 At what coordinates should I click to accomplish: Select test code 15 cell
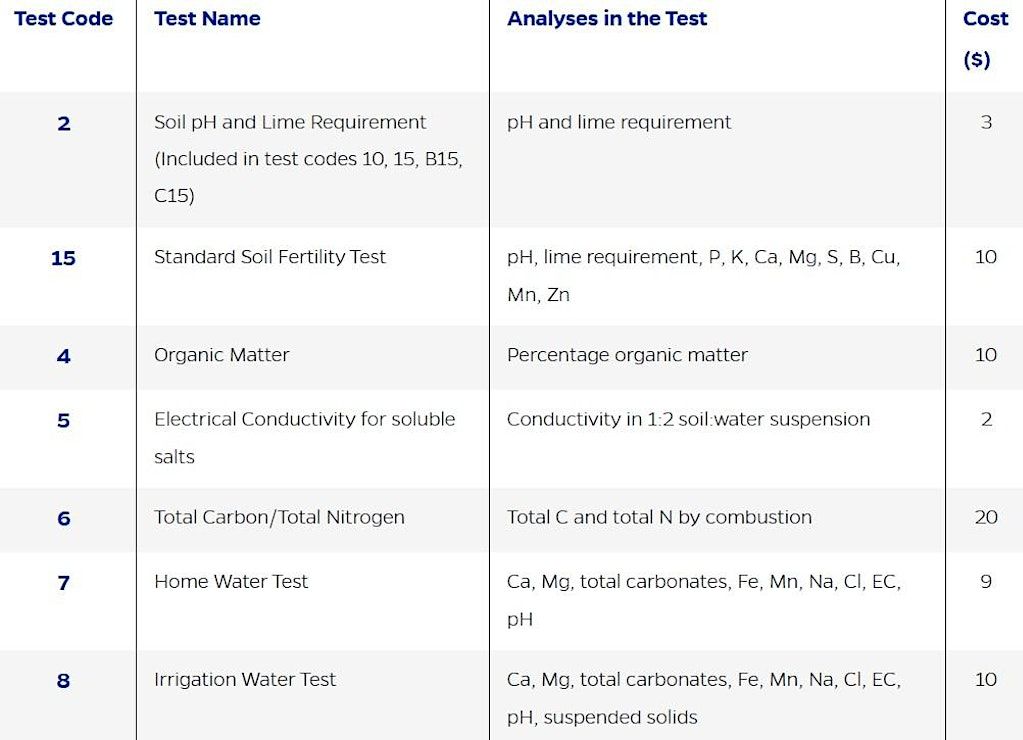point(63,258)
